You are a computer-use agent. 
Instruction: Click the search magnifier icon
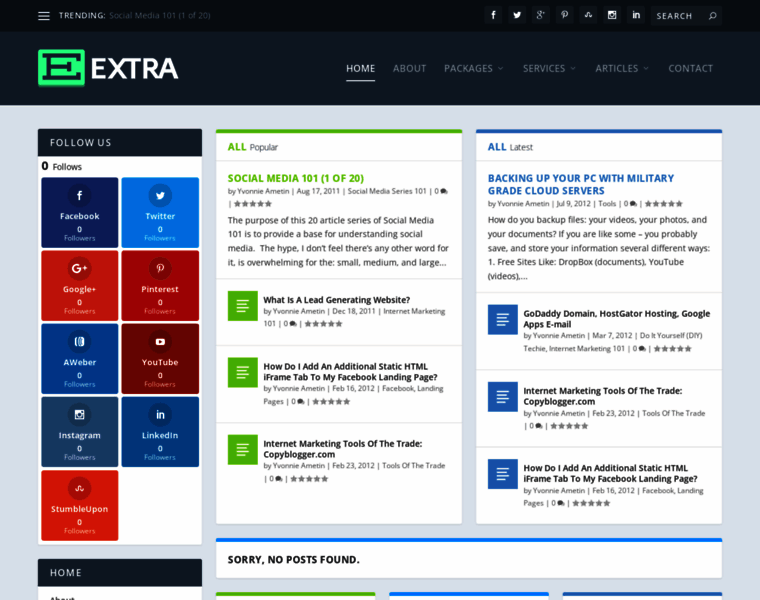click(712, 16)
